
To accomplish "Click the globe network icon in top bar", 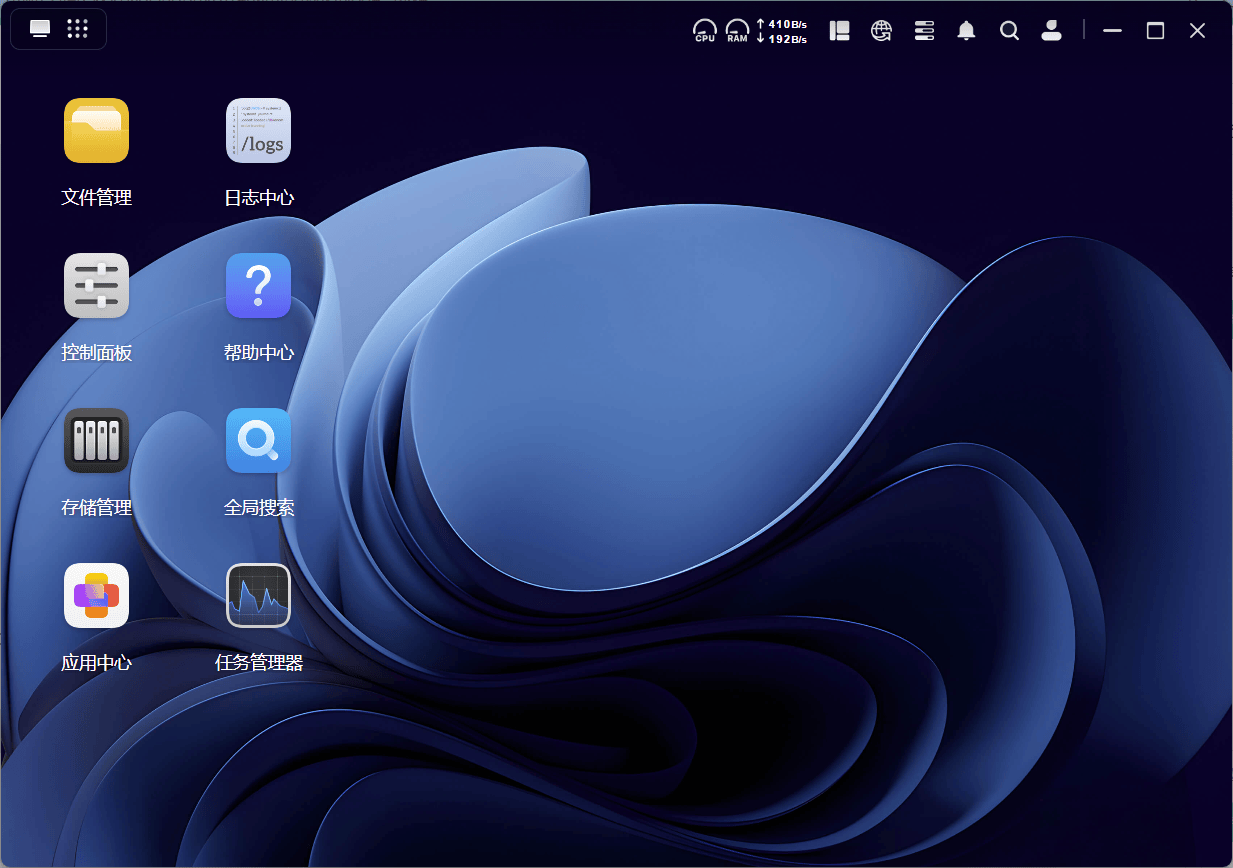I will (881, 31).
